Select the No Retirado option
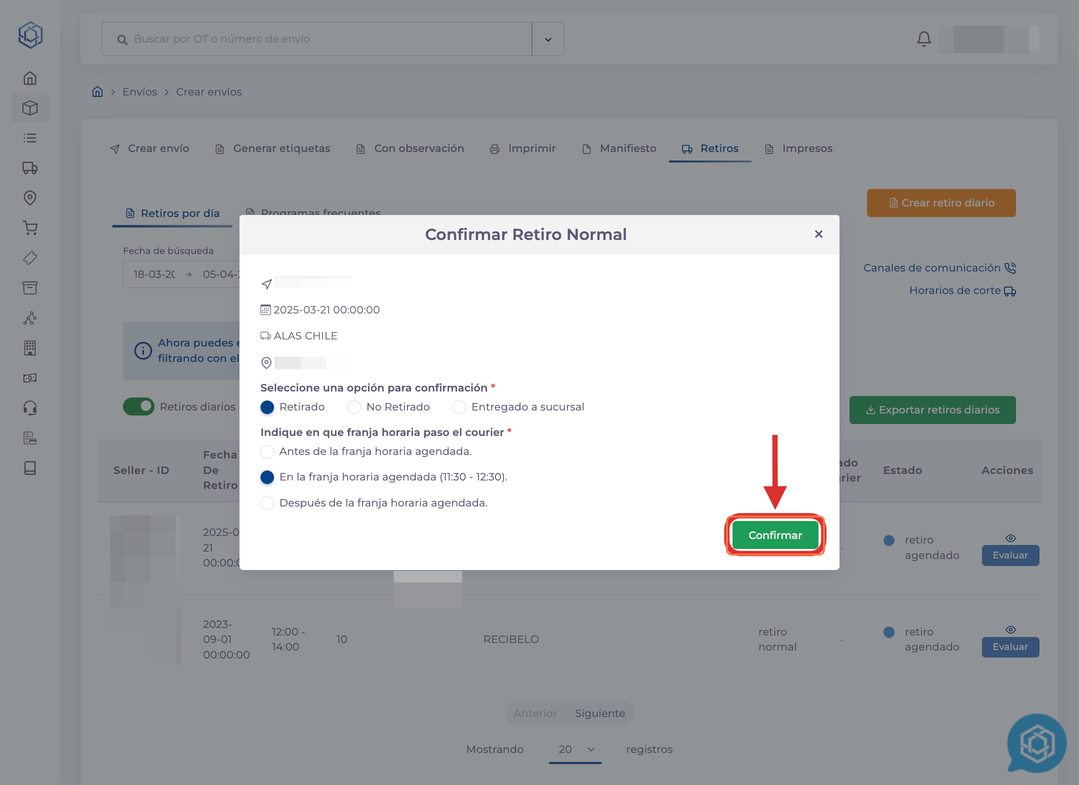The height and width of the screenshot is (785, 1079). tap(354, 407)
